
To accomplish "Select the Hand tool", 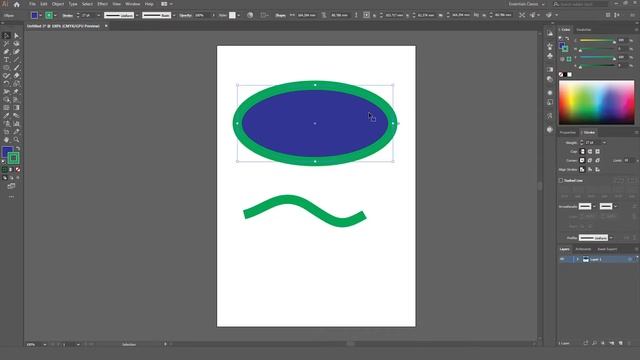I will [x=6, y=140].
